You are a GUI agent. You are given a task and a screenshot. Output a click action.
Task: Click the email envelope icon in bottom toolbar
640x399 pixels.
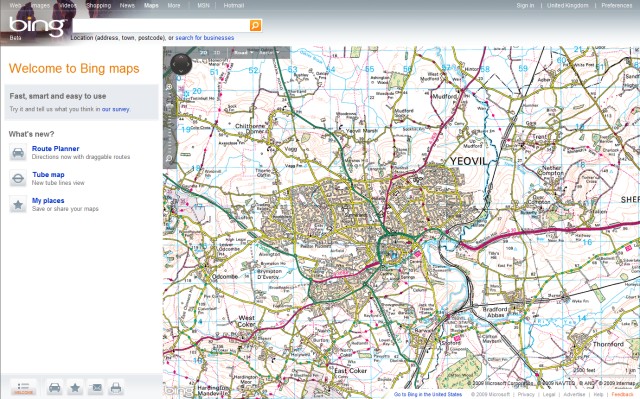[x=96, y=387]
